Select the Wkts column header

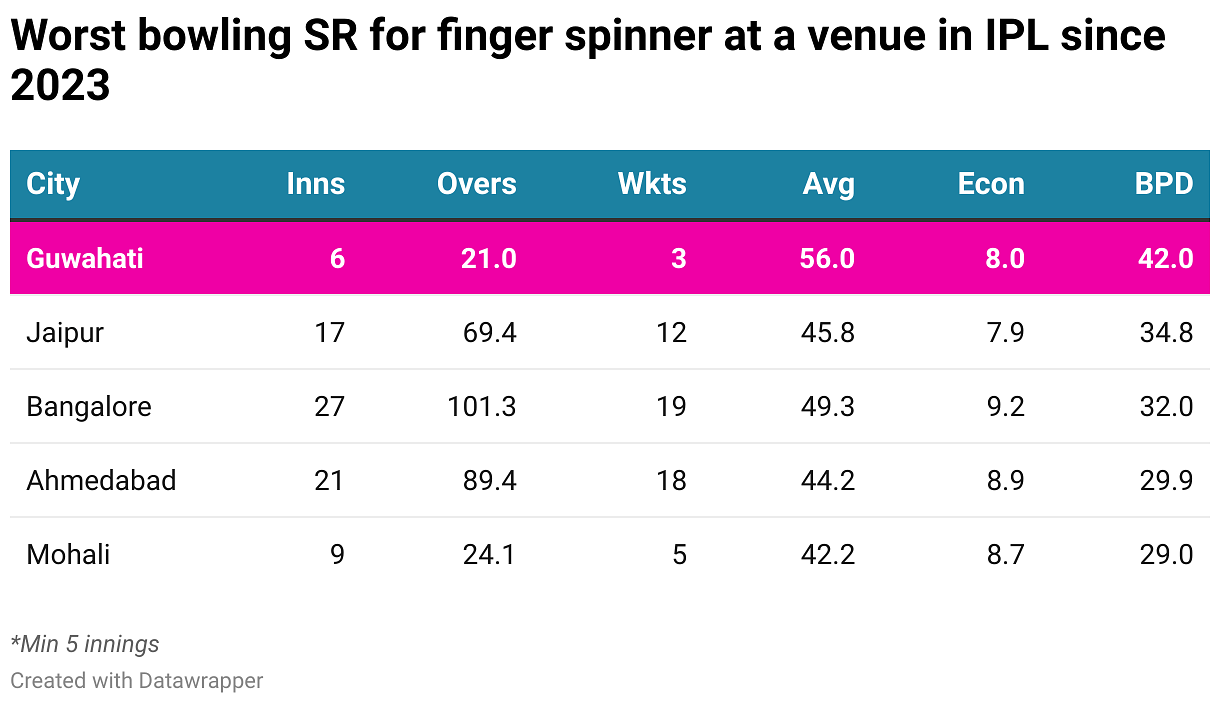[652, 184]
